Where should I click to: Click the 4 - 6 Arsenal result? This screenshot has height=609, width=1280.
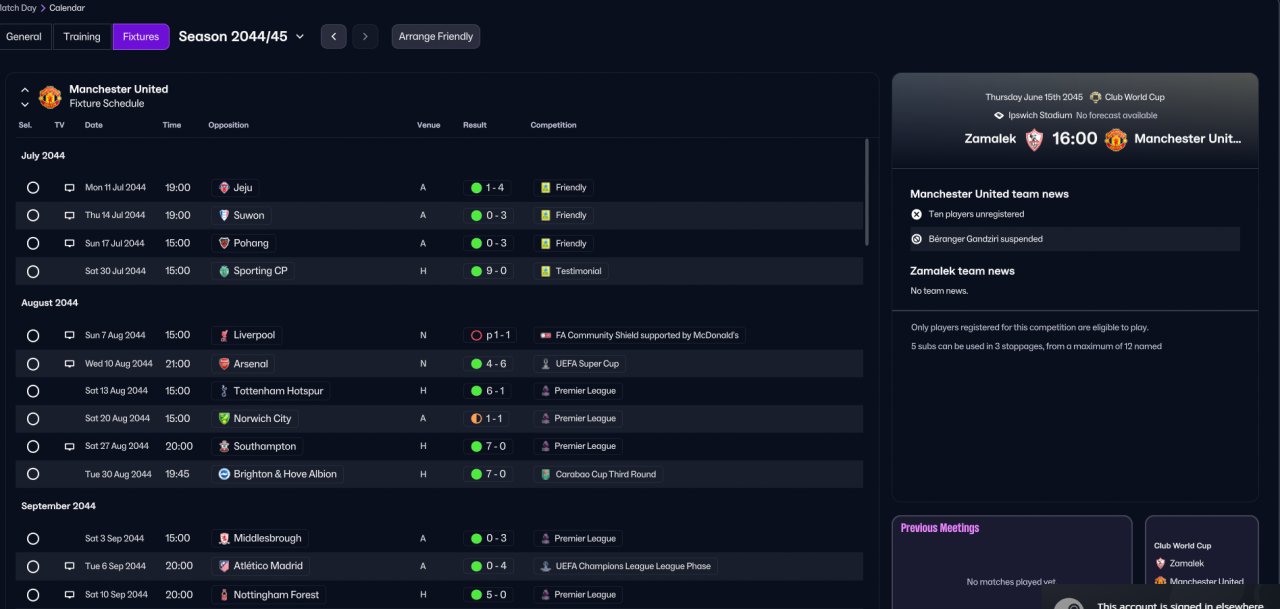tap(488, 364)
